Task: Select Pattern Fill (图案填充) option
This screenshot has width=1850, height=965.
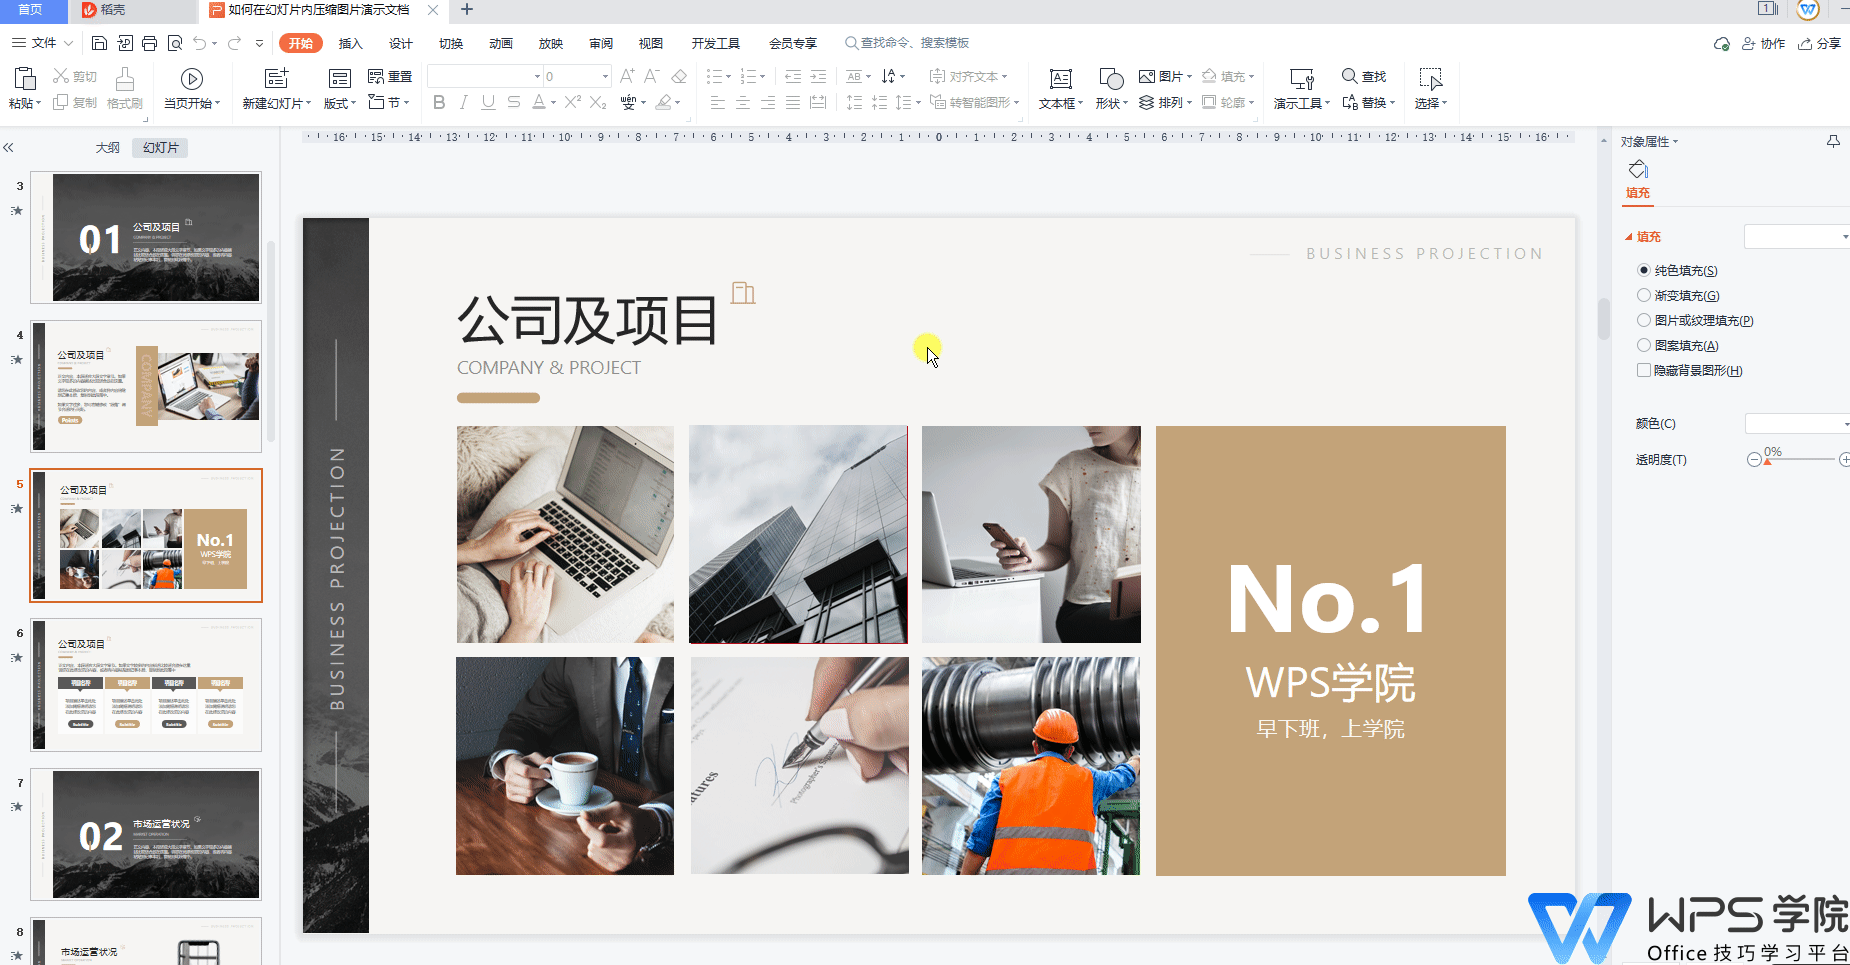Action: [1644, 345]
